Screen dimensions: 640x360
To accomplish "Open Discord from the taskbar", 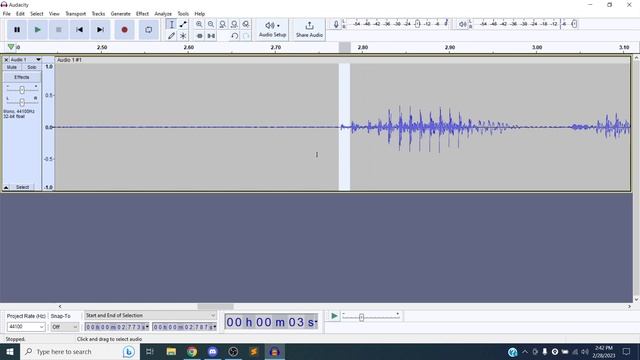I will (x=212, y=351).
